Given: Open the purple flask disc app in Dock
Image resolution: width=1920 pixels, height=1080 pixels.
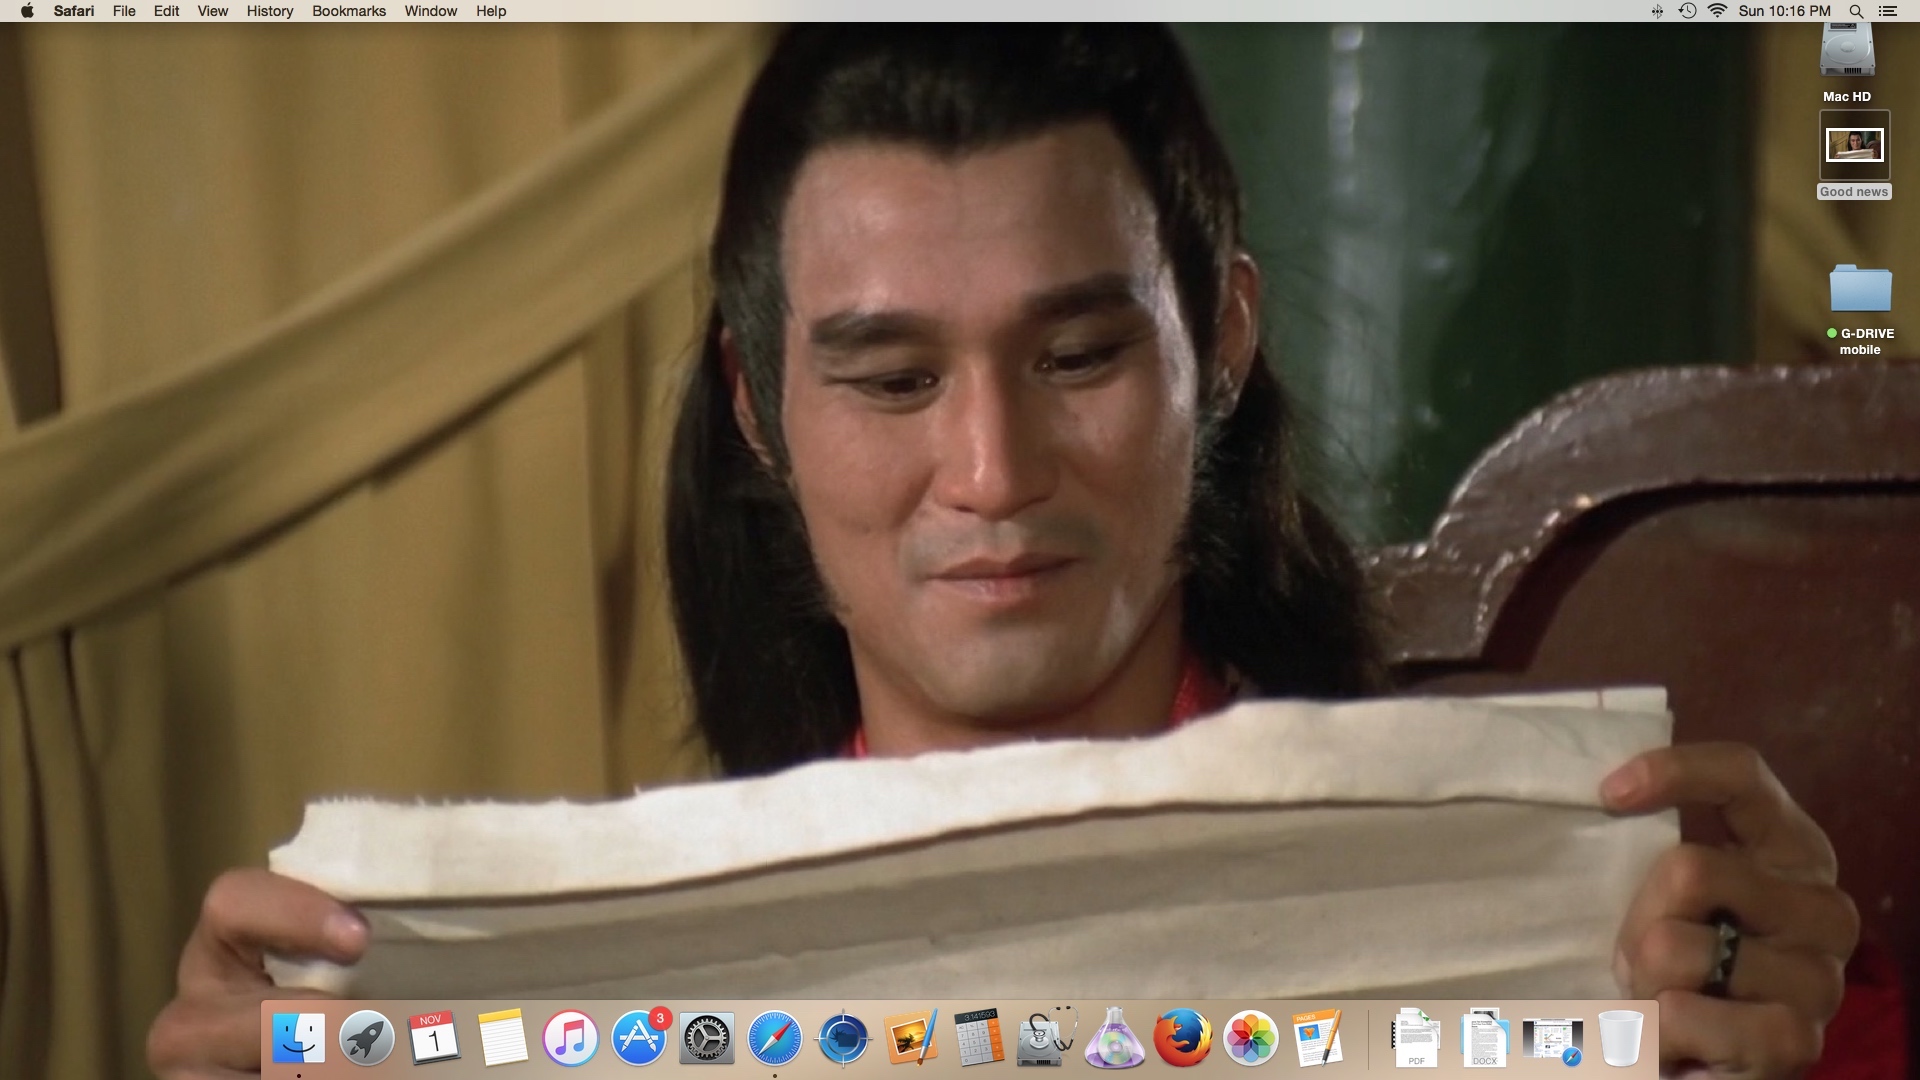Looking at the screenshot, I should (x=1115, y=1038).
